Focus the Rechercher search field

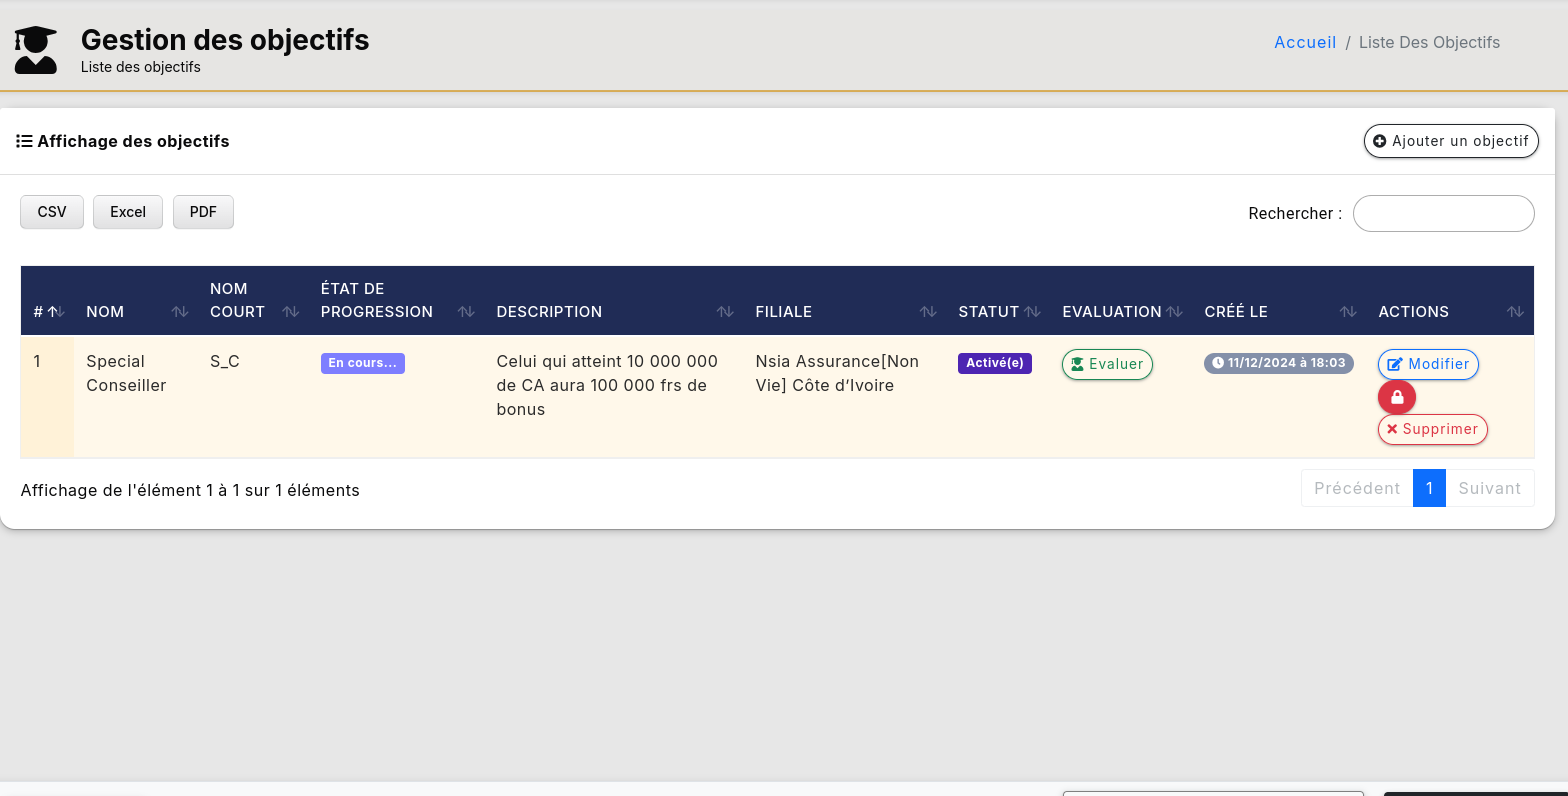click(1443, 213)
